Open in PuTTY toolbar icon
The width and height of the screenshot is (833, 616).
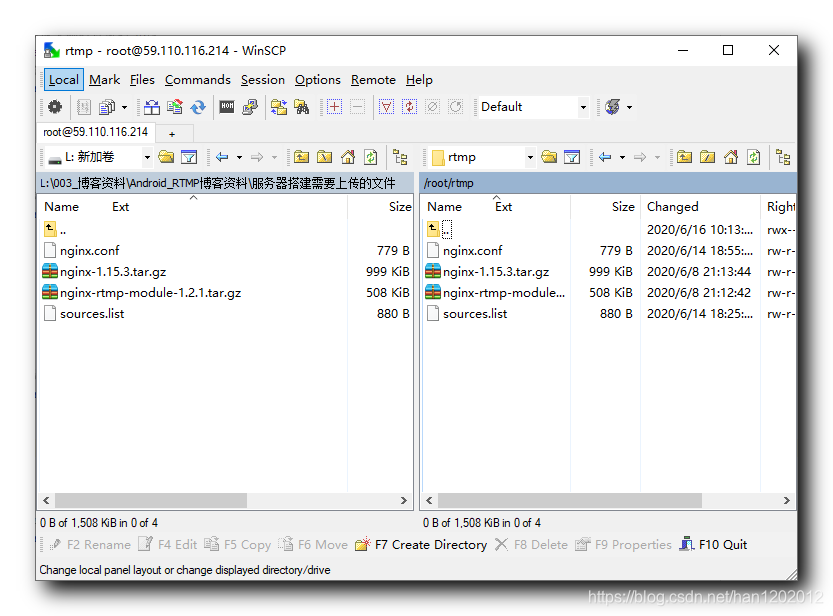(250, 107)
